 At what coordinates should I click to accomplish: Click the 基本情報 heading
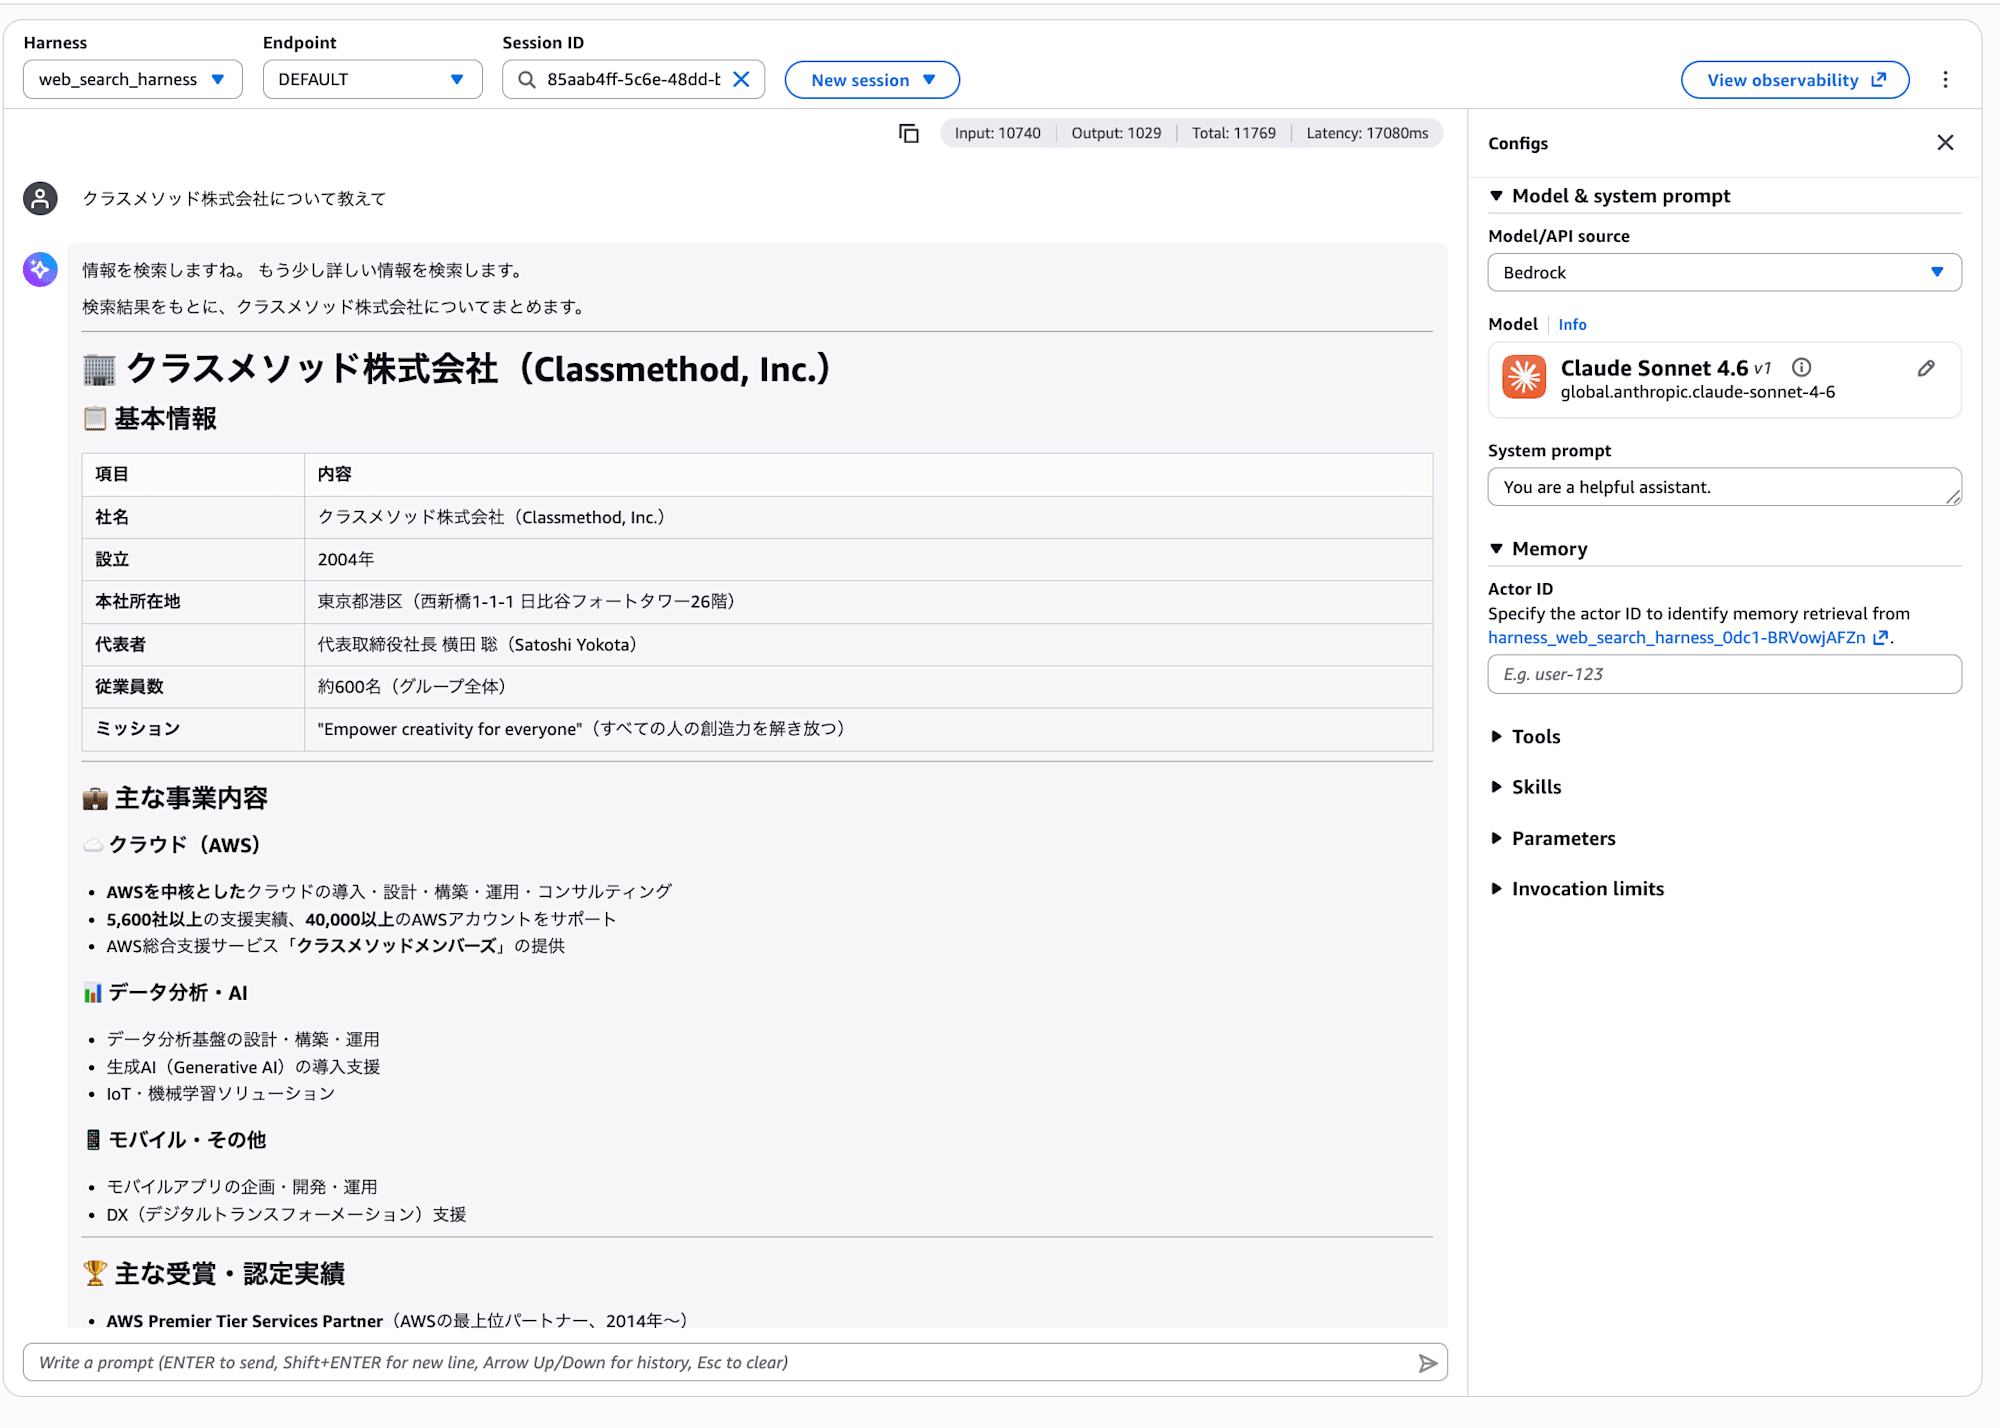click(150, 419)
